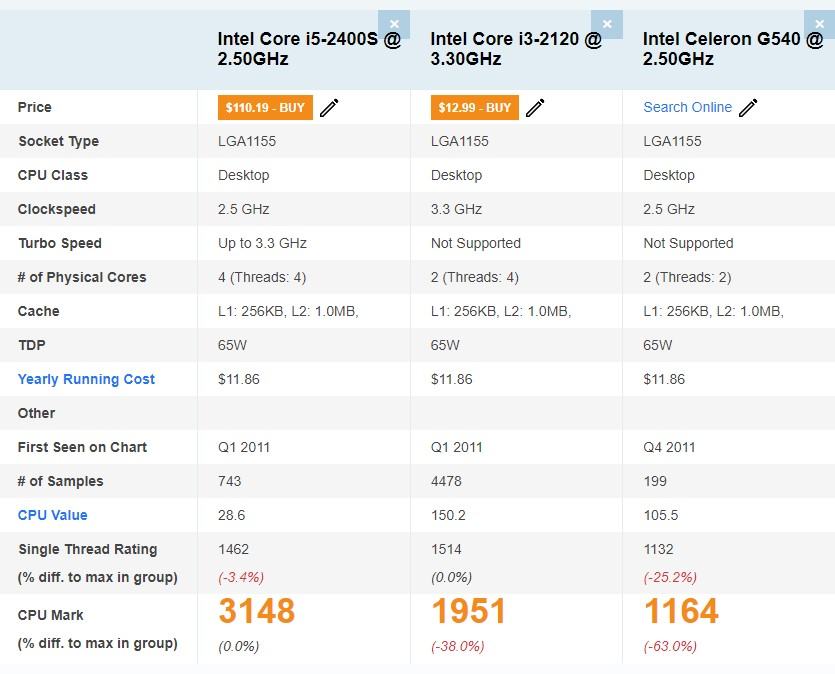The image size is (835, 674).
Task: Remove Intel Core i3-2120 column
Action: pyautogui.click(x=606, y=24)
